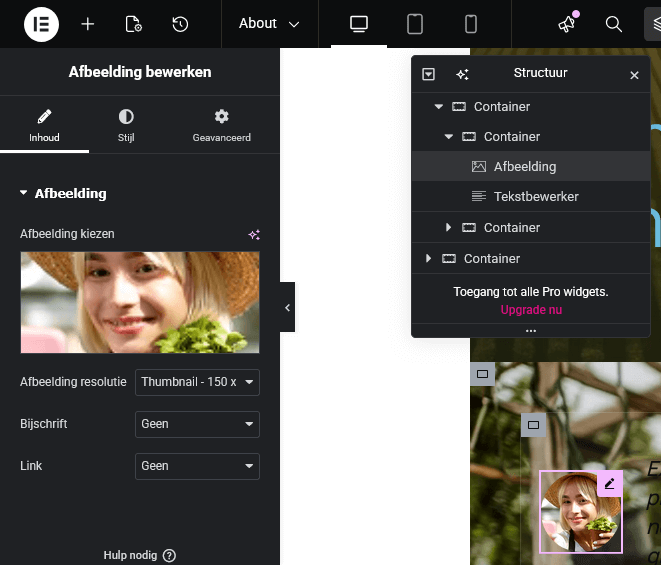Open the document settings page icon
661x565 pixels.
133,24
